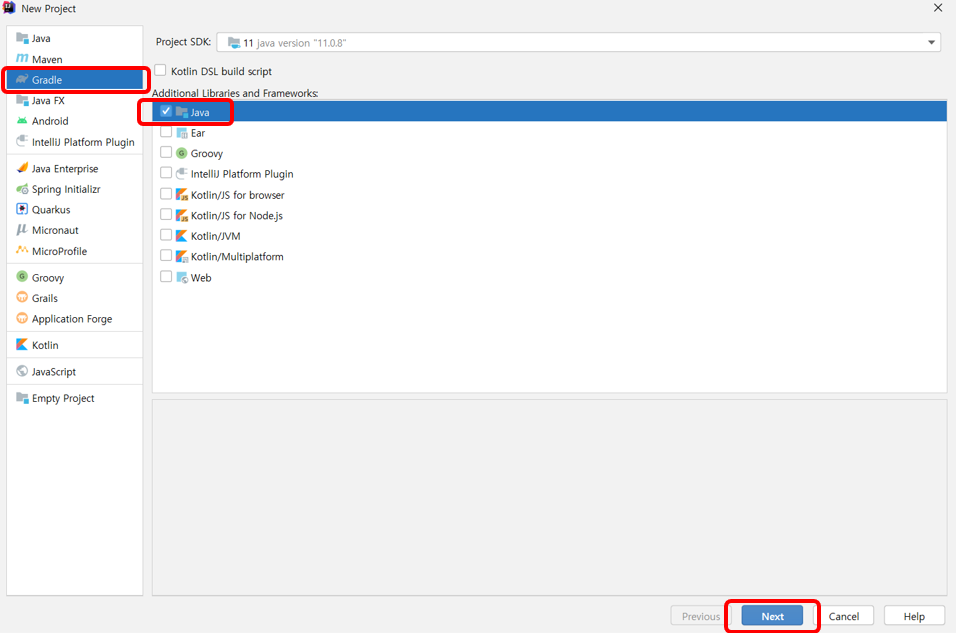956x633 pixels.
Task: Check the Kotlin/Multiplatform checkbox
Action: coord(166,256)
